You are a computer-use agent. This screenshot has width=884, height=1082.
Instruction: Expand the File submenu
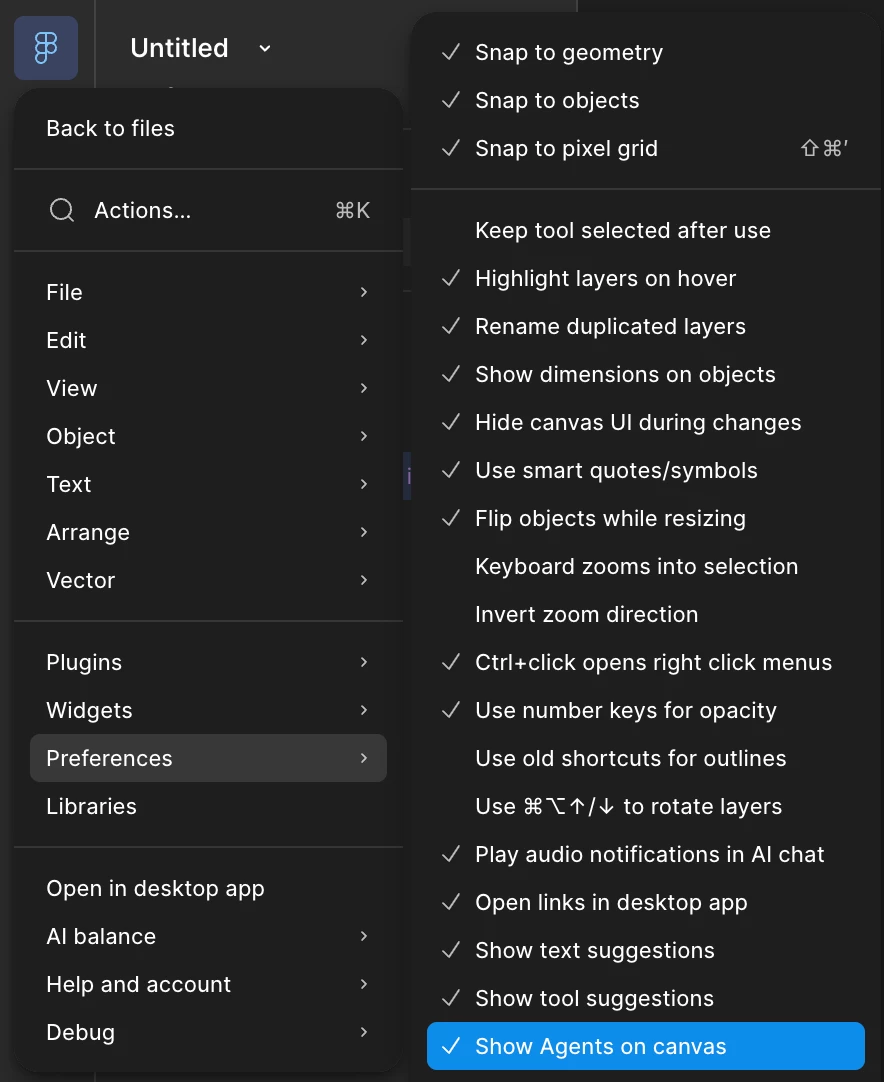[x=208, y=293]
